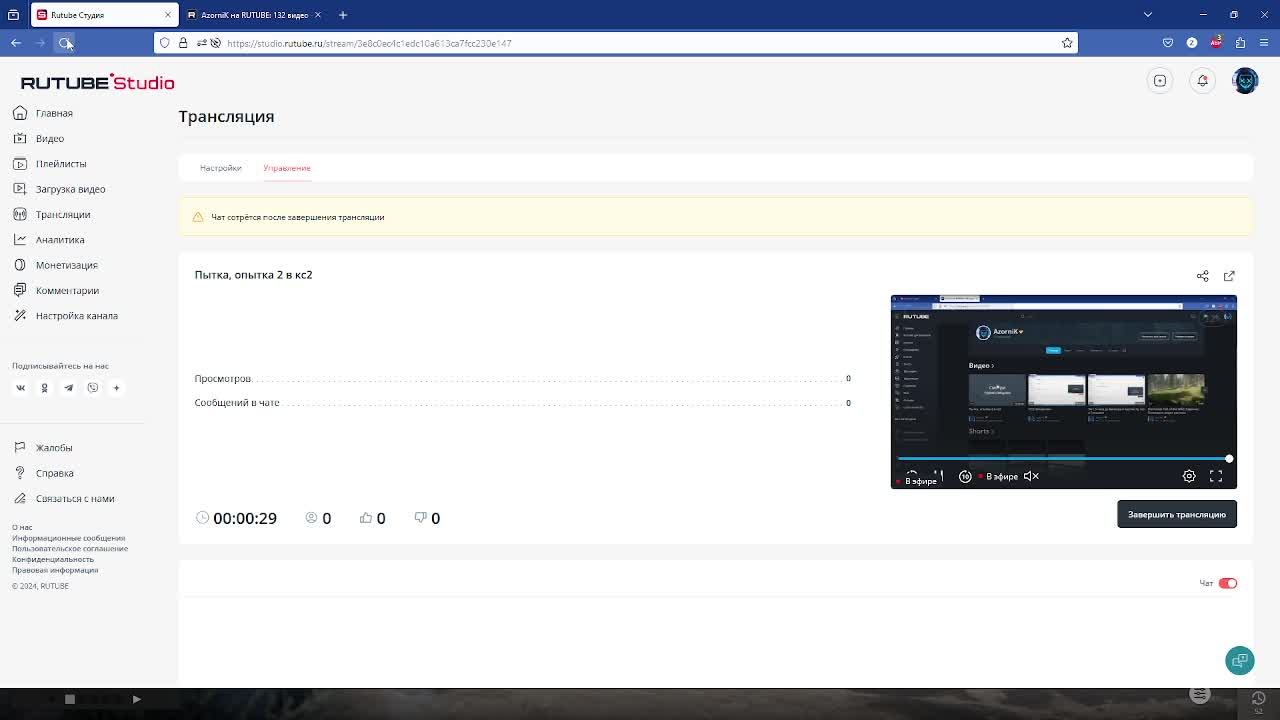Open browser application menu
The image size is (1280, 720).
point(1264,43)
